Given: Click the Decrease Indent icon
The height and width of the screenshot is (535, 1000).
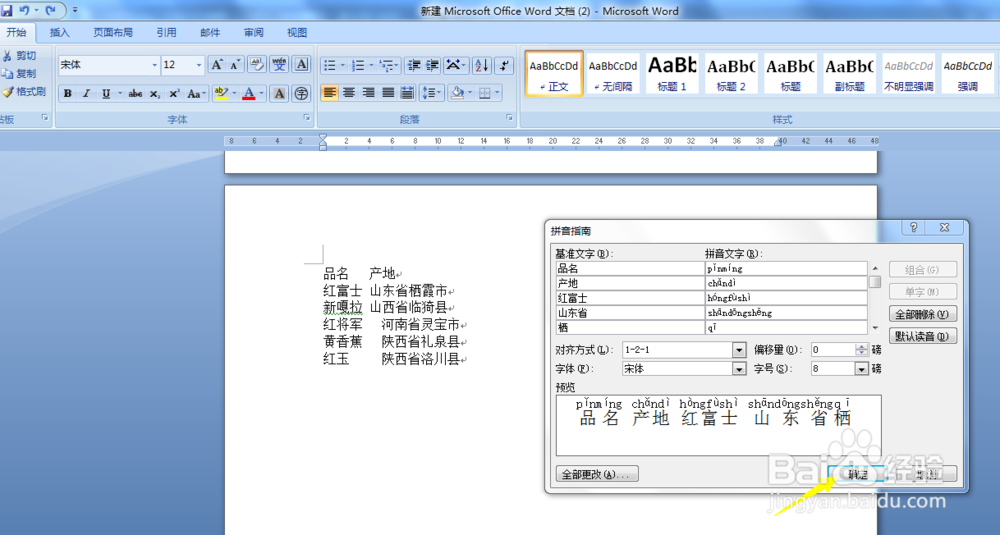Looking at the screenshot, I should click(x=414, y=65).
